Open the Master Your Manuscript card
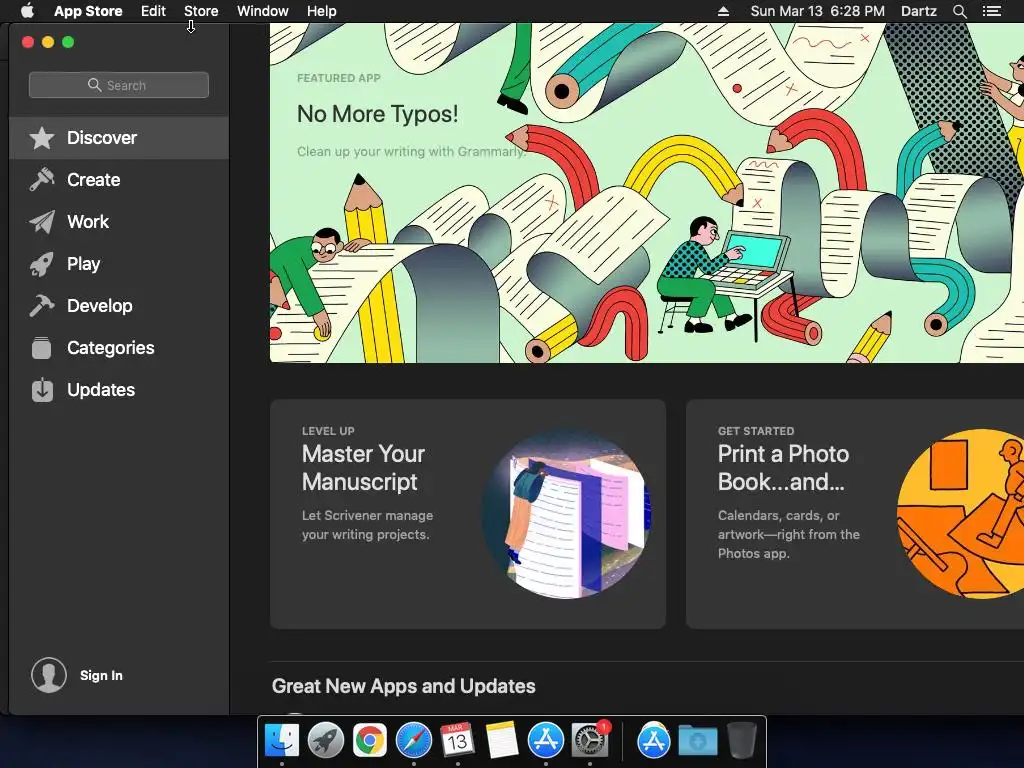Image resolution: width=1024 pixels, height=768 pixels. click(468, 514)
